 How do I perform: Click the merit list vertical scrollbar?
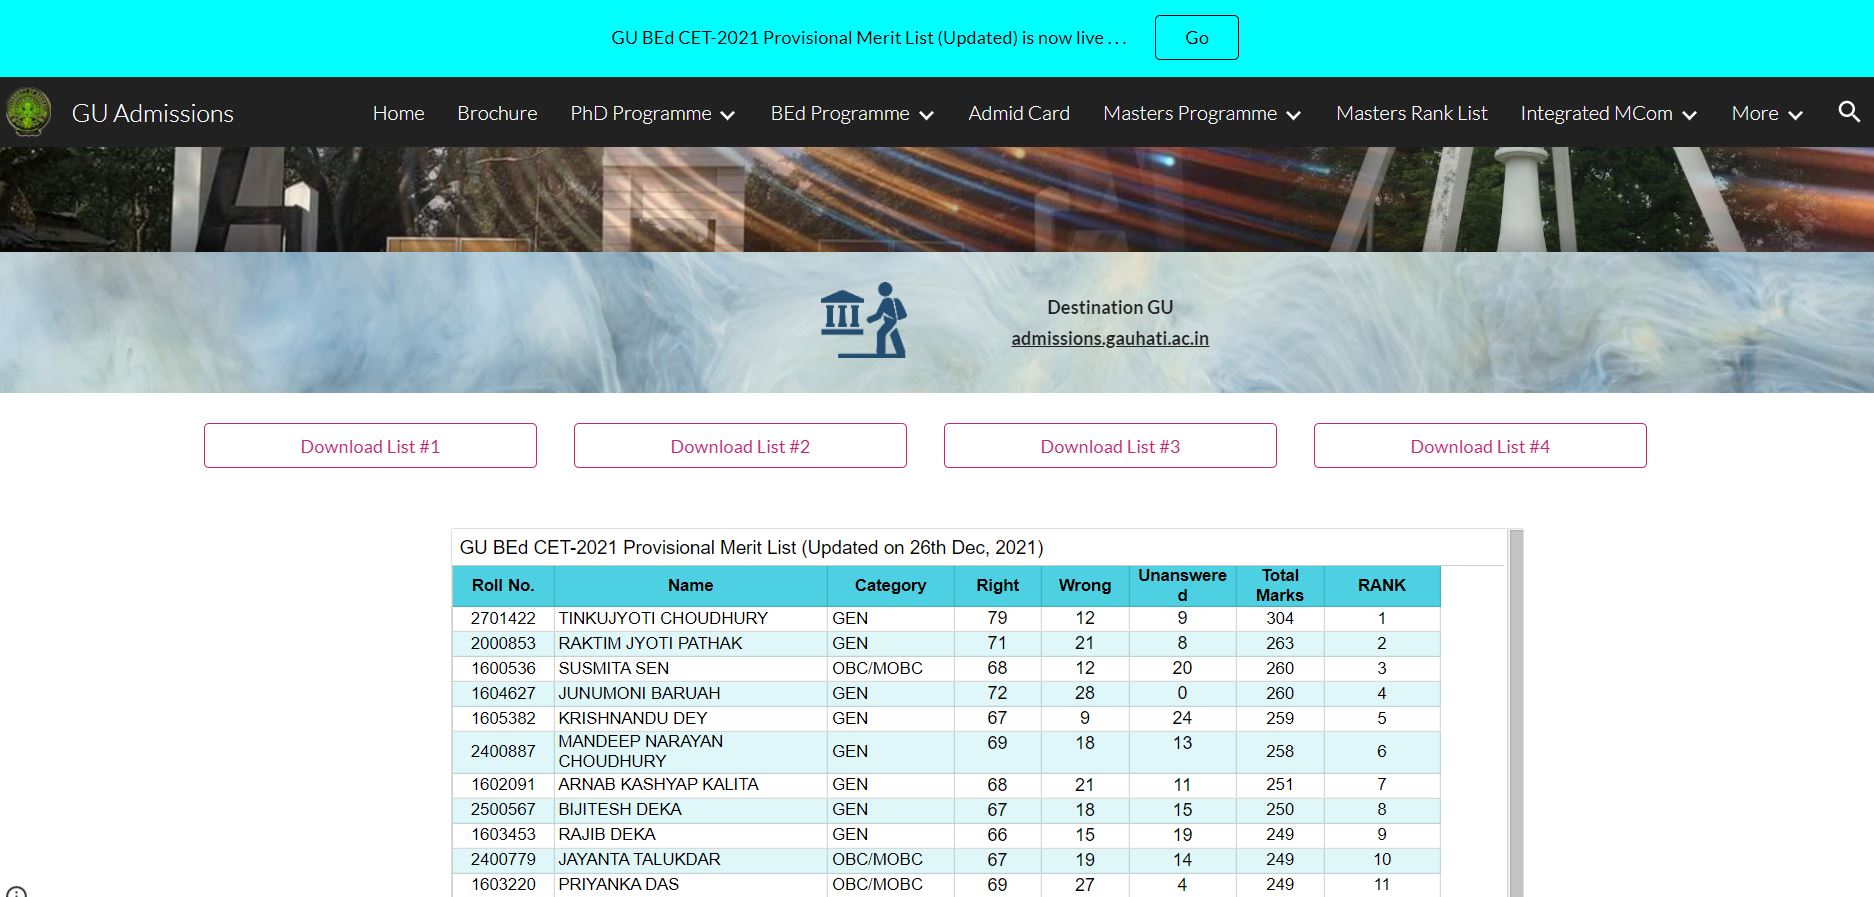click(x=1516, y=712)
